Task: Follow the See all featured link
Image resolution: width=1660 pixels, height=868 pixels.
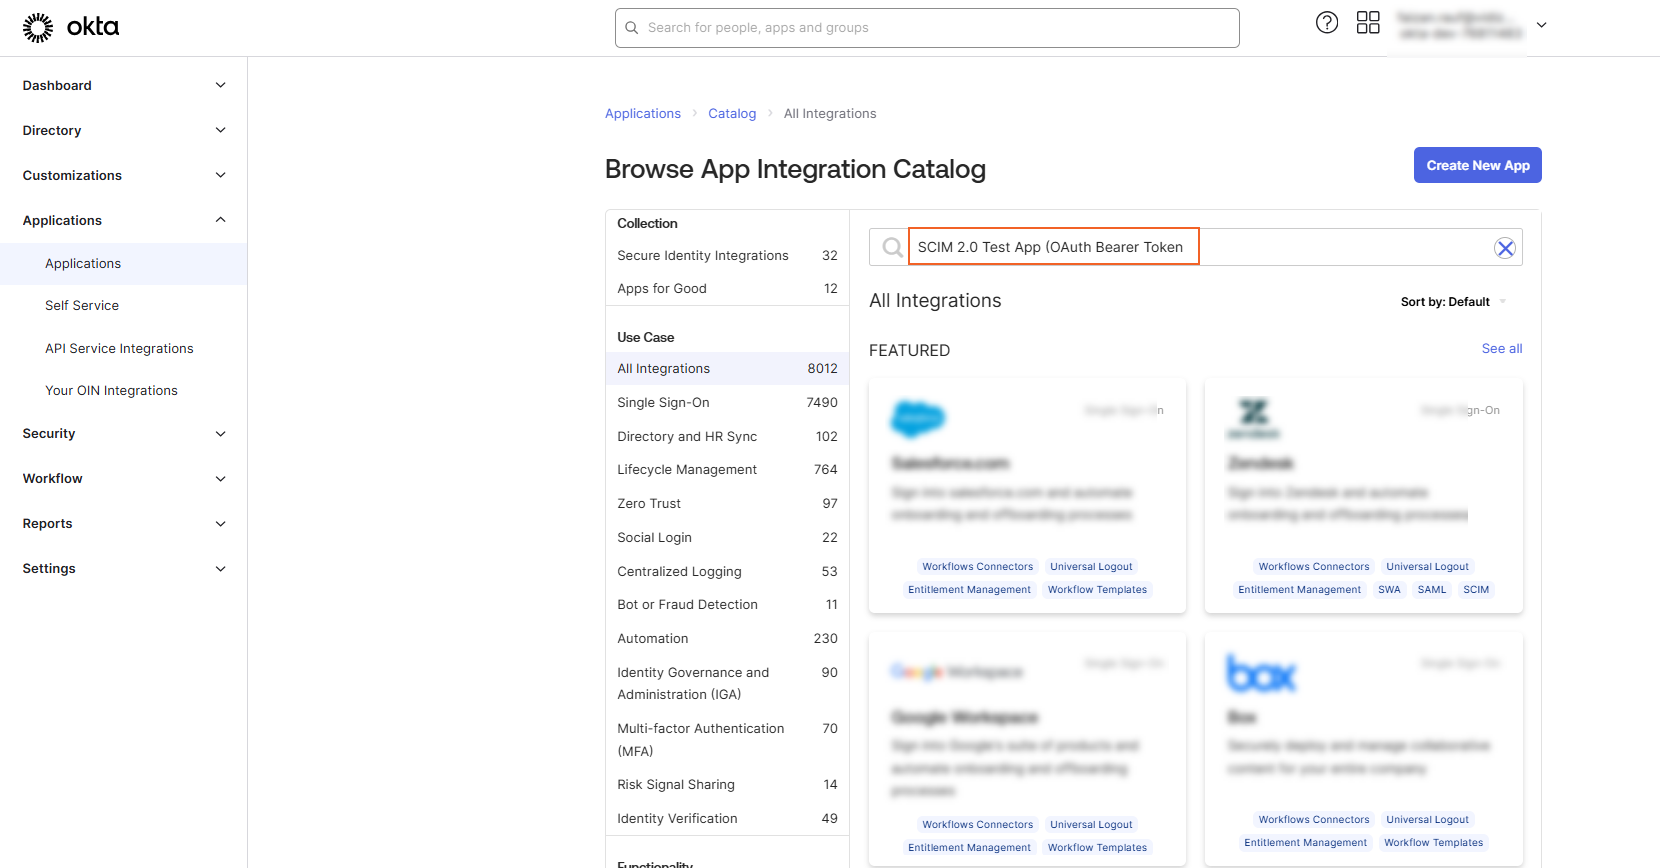Action: tap(1501, 349)
